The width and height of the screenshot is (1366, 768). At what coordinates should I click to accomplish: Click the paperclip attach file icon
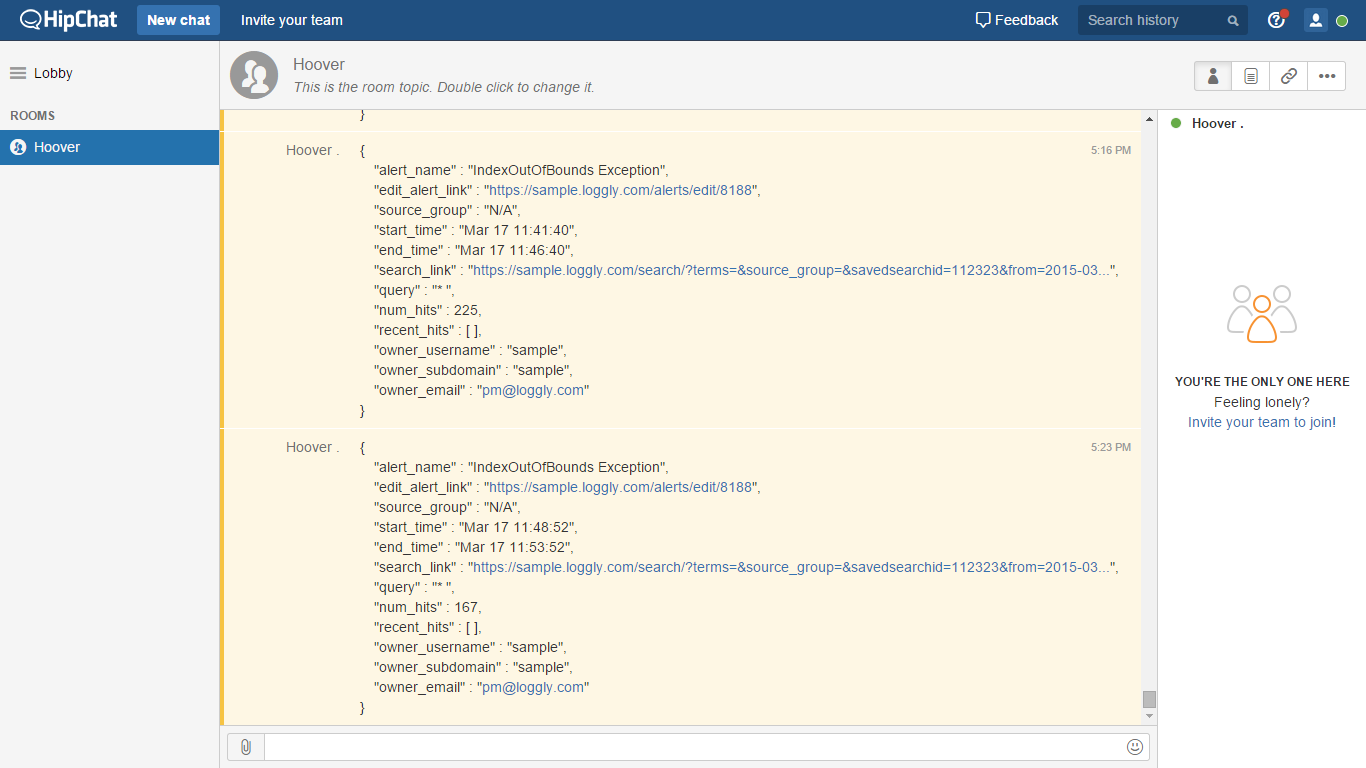click(246, 747)
